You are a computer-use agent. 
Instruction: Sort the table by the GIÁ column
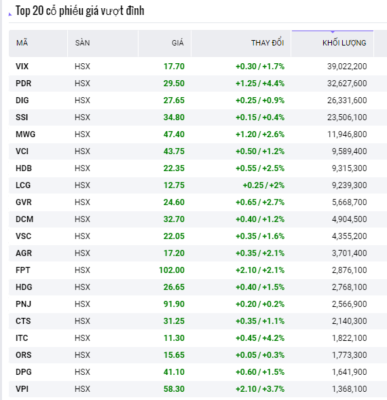pos(178,43)
